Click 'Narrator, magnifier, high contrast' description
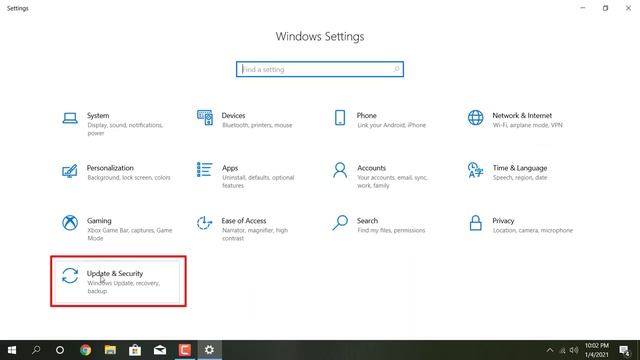Image resolution: width=640 pixels, height=360 pixels. click(x=255, y=234)
